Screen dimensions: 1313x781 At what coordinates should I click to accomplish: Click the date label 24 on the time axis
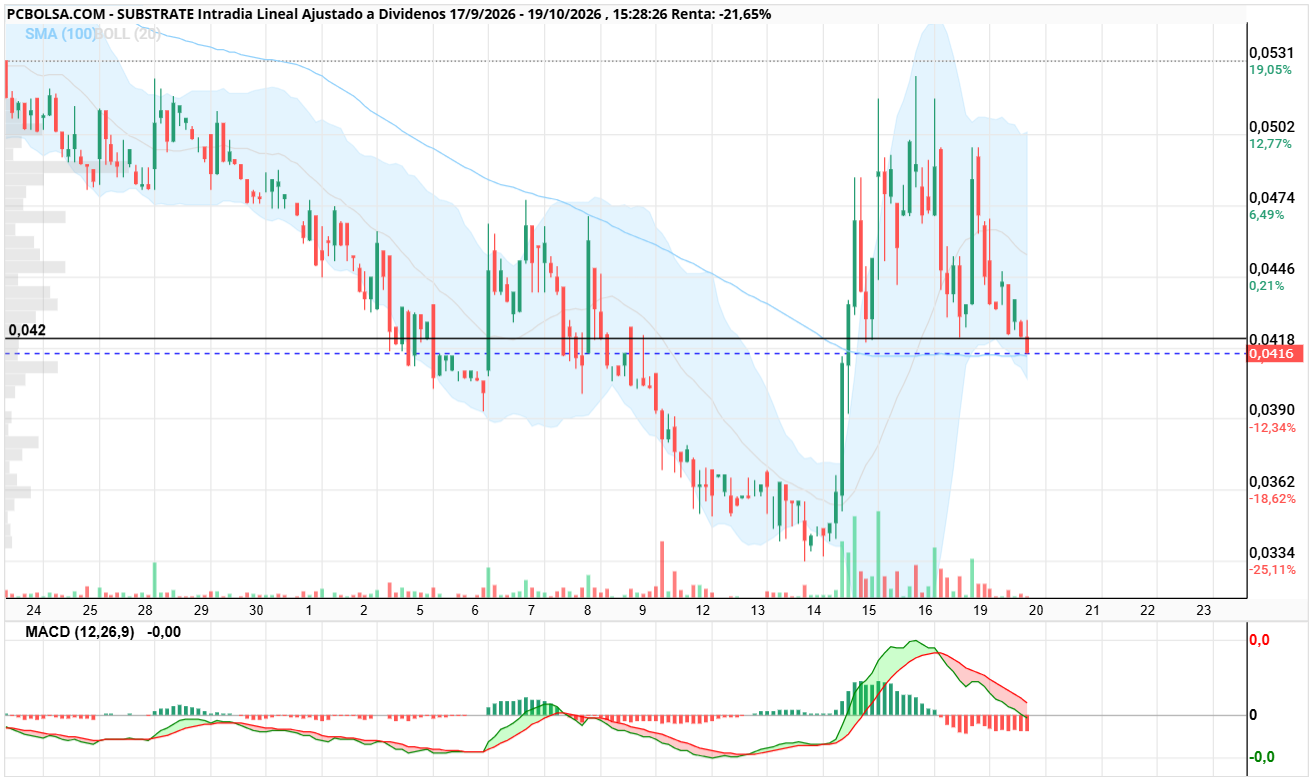point(33,610)
